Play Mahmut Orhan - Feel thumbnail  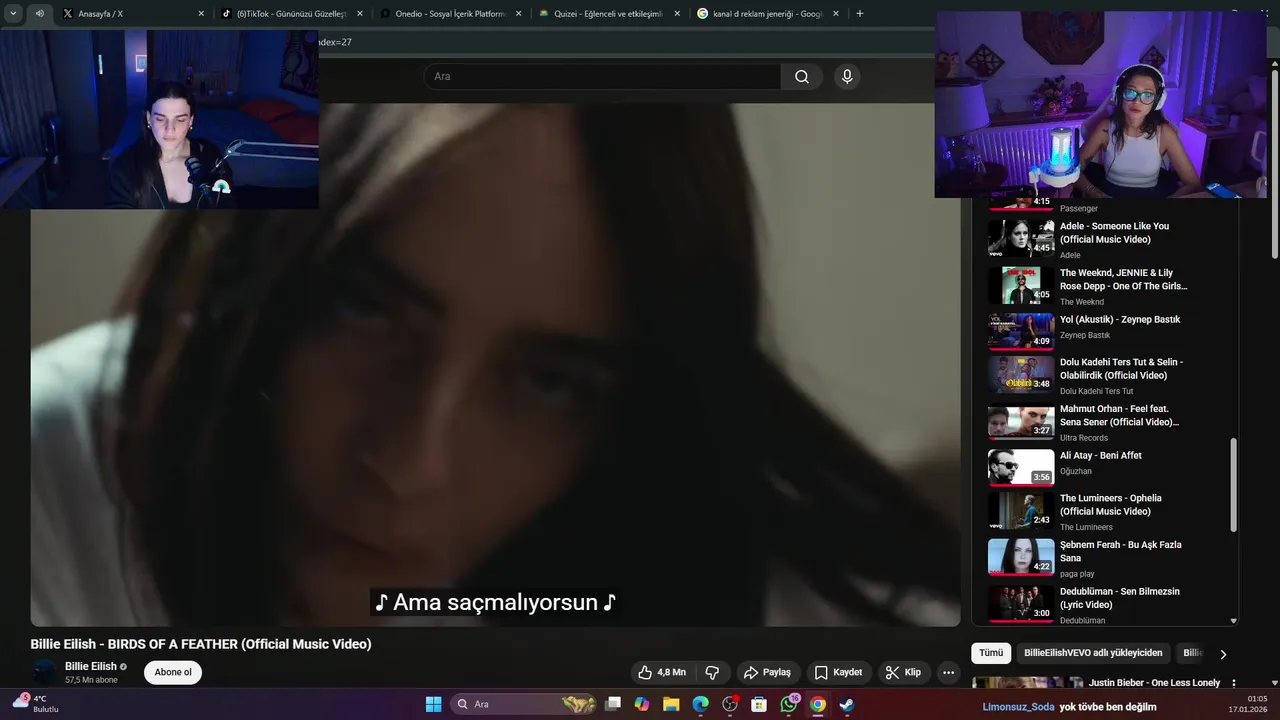(1021, 422)
